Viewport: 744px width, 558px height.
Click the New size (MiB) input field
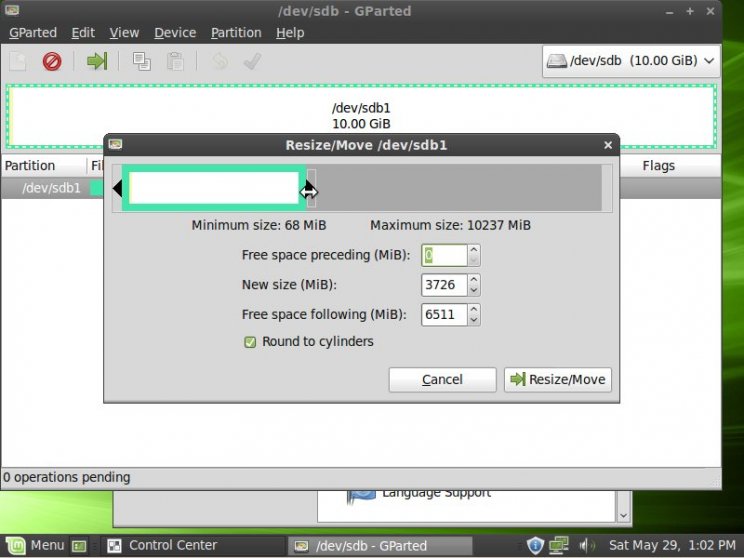point(444,285)
